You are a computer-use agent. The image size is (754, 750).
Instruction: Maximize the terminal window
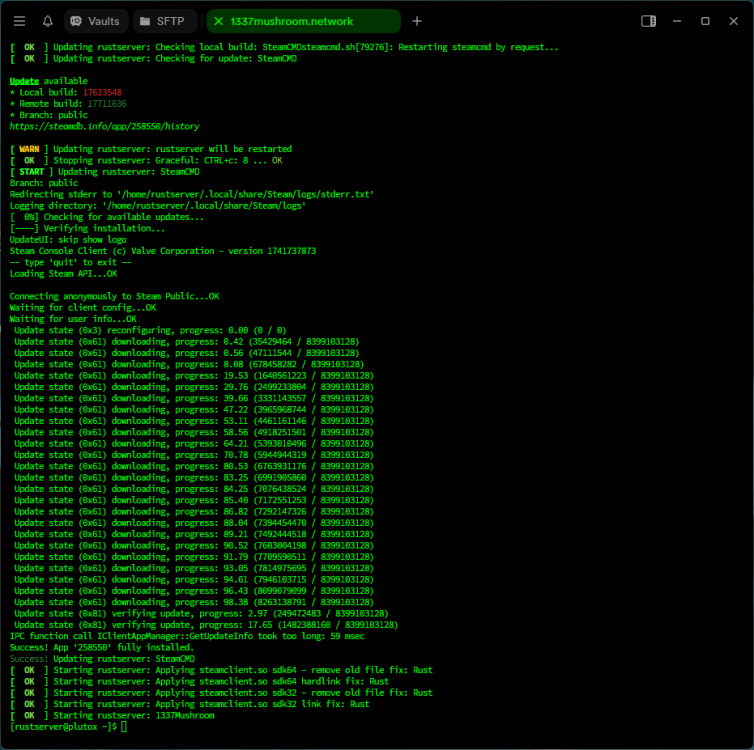[x=705, y=21]
